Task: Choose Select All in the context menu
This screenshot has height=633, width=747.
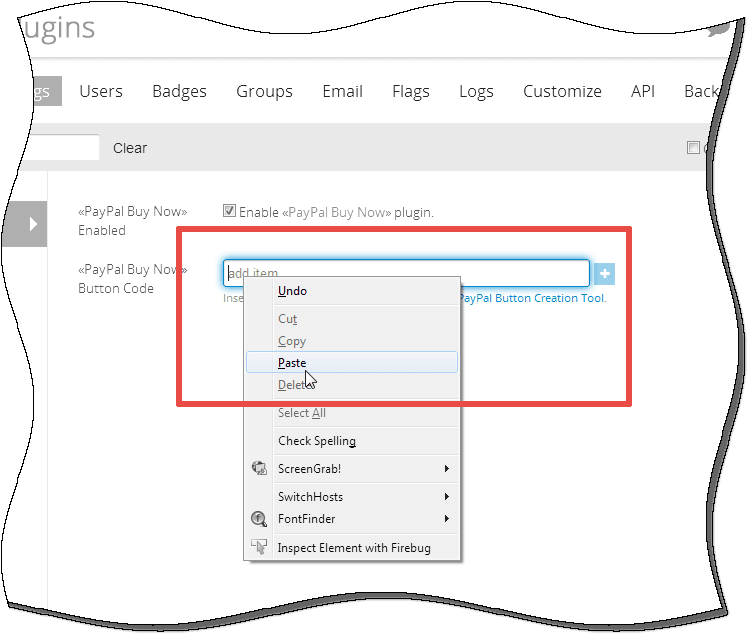Action: coord(352,413)
